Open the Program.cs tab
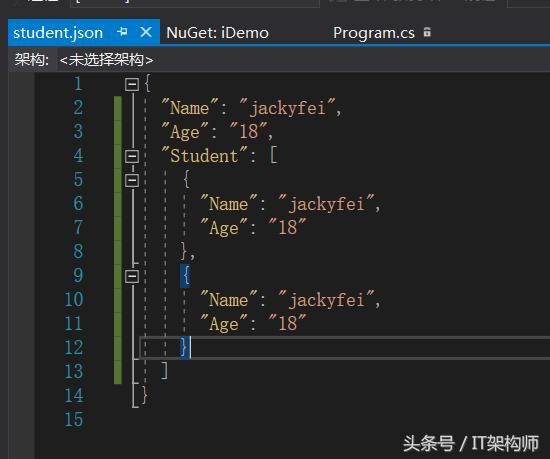 [x=374, y=33]
